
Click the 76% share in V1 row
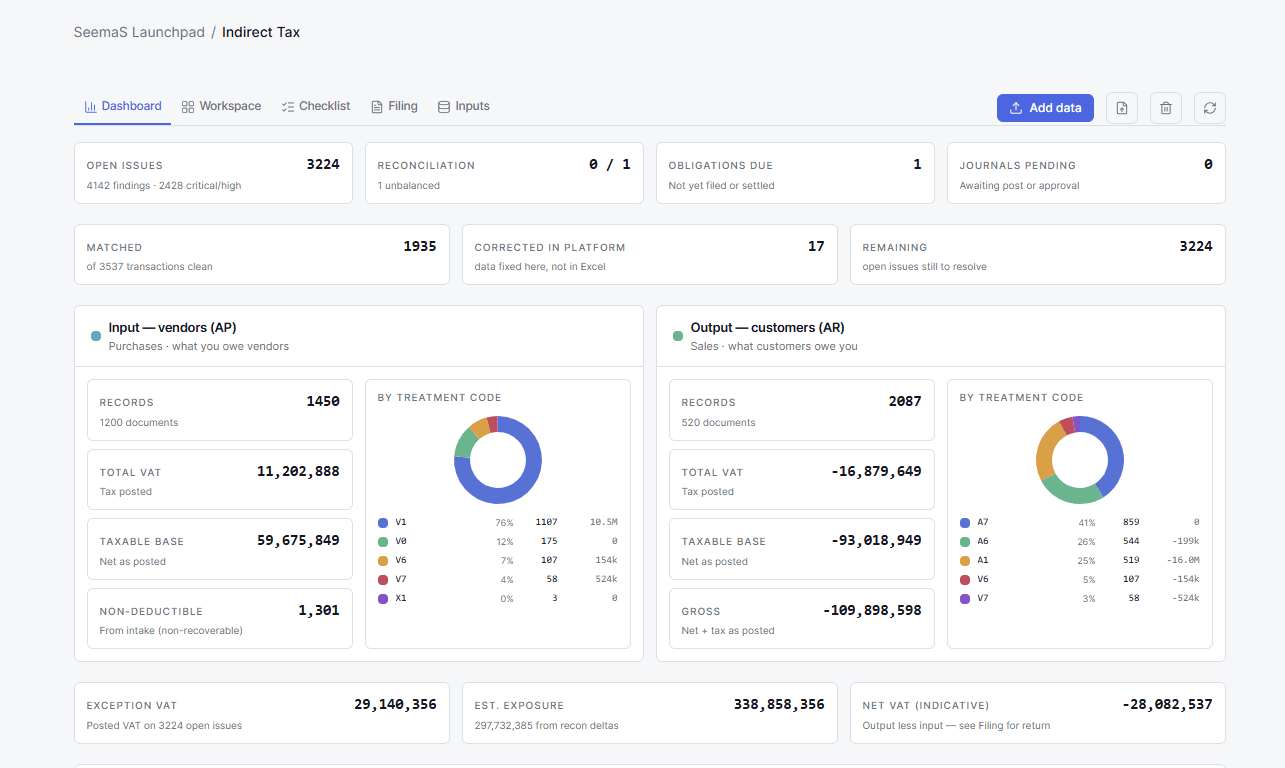click(x=504, y=523)
